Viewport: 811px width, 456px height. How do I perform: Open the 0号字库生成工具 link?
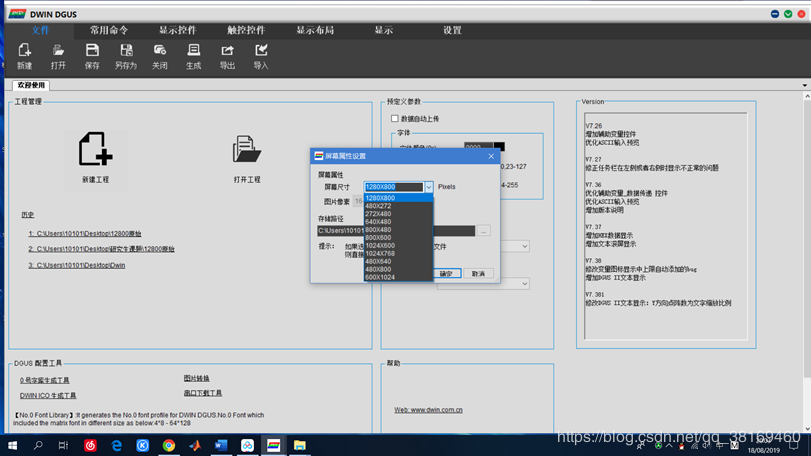[x=44, y=380]
